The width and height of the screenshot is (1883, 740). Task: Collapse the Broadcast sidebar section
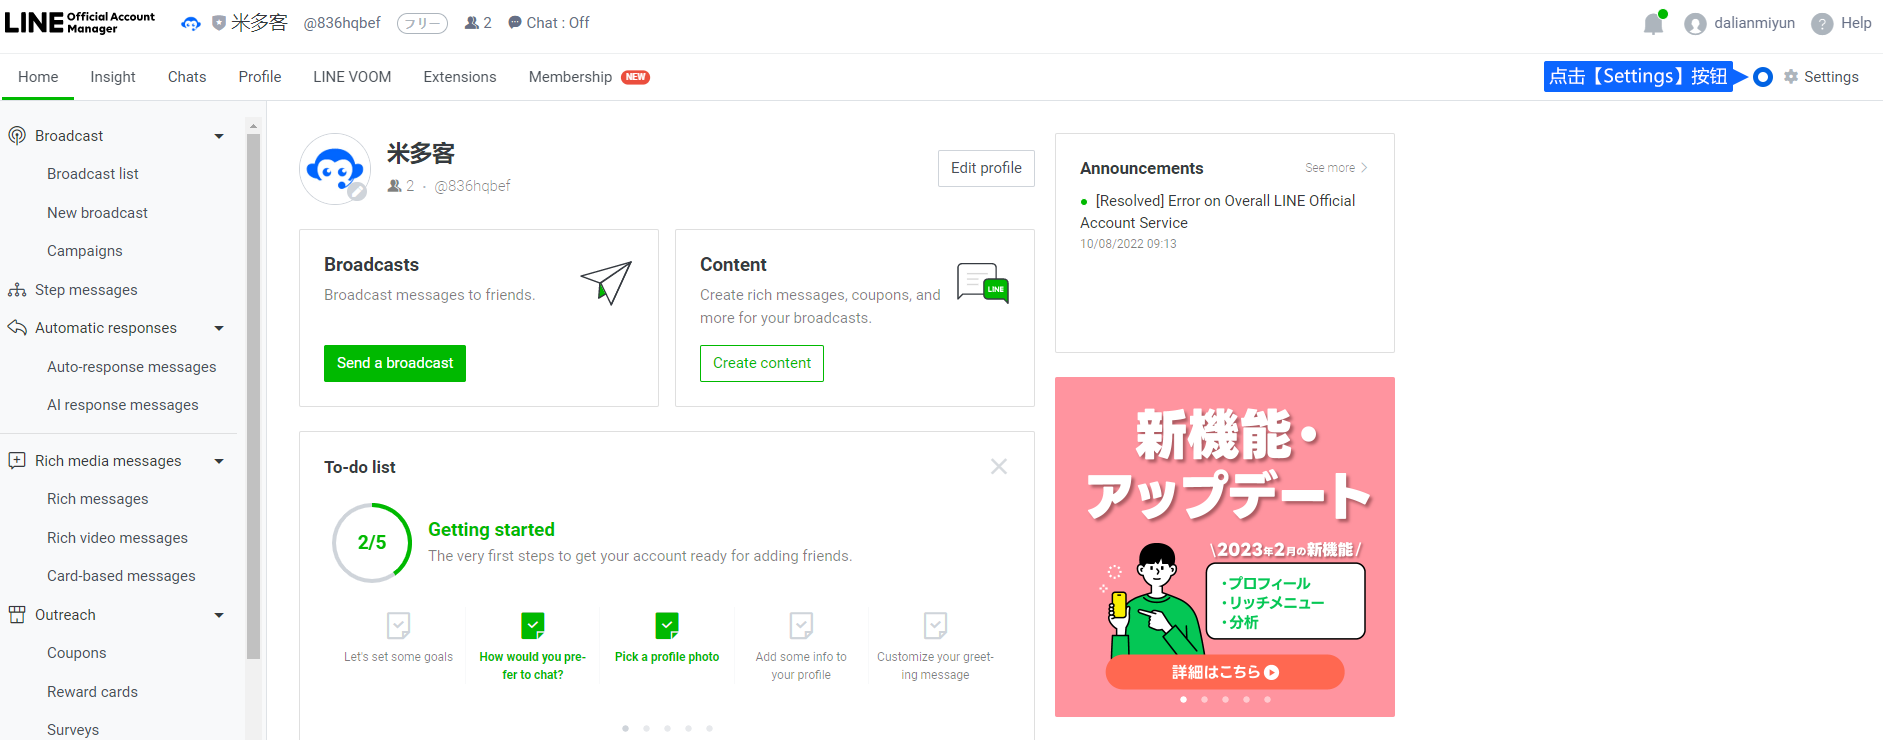point(219,136)
